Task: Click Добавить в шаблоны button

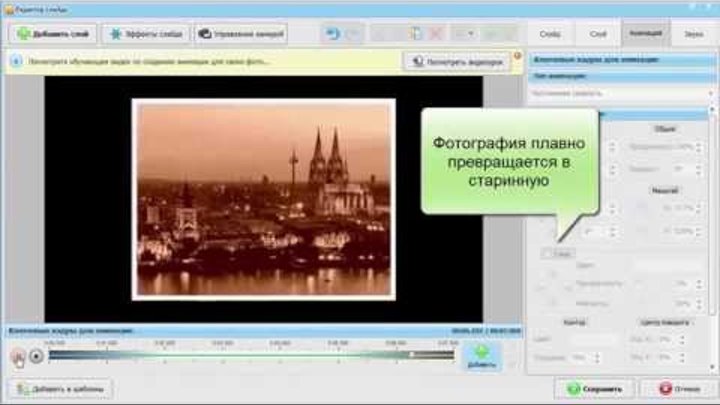Action: tap(62, 388)
